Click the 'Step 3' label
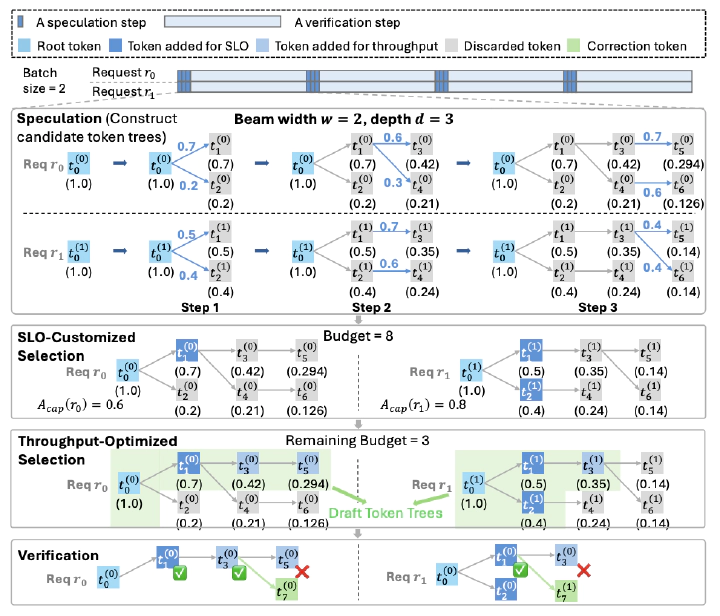720x616 pixels. pyautogui.click(x=597, y=307)
